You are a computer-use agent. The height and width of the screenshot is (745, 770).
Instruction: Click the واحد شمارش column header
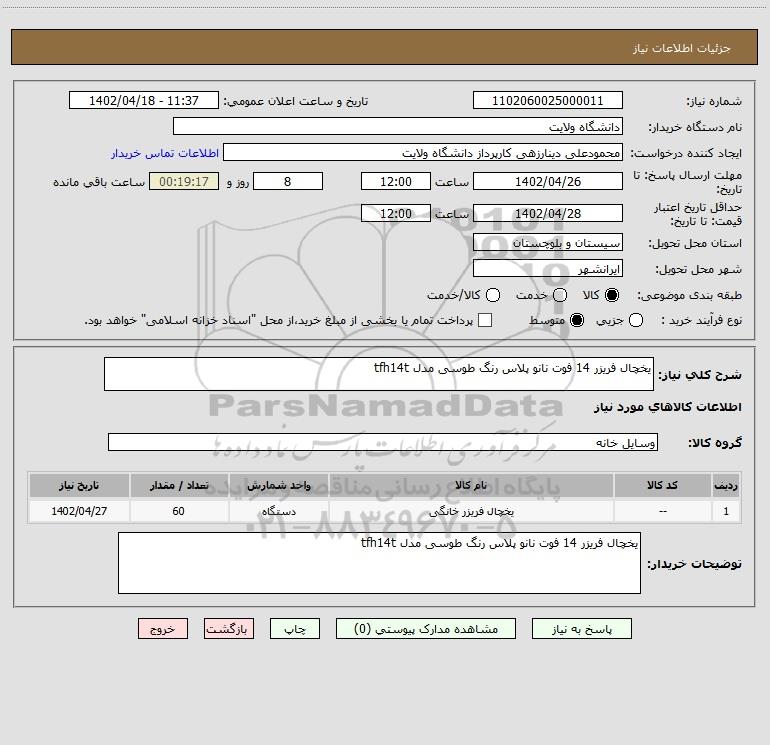click(278, 485)
